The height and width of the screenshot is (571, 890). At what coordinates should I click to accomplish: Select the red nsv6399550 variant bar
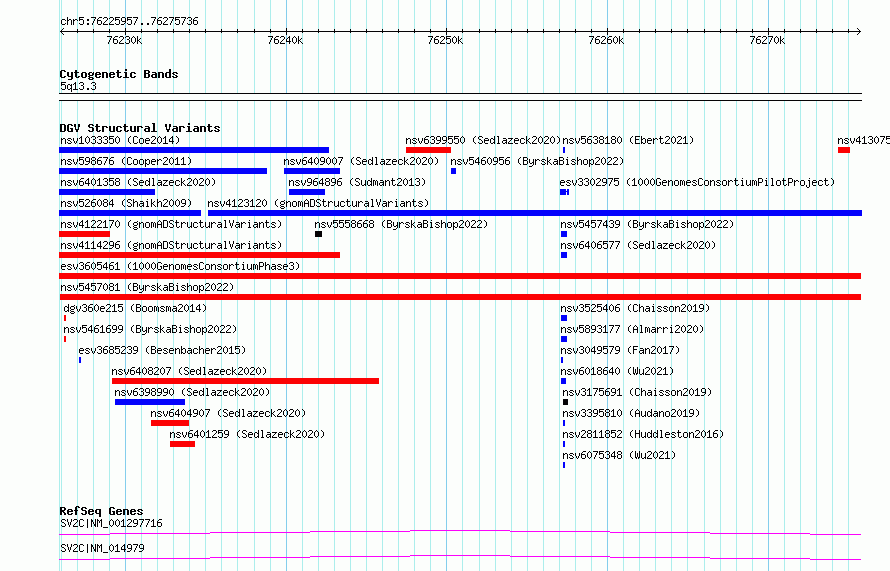tap(429, 150)
